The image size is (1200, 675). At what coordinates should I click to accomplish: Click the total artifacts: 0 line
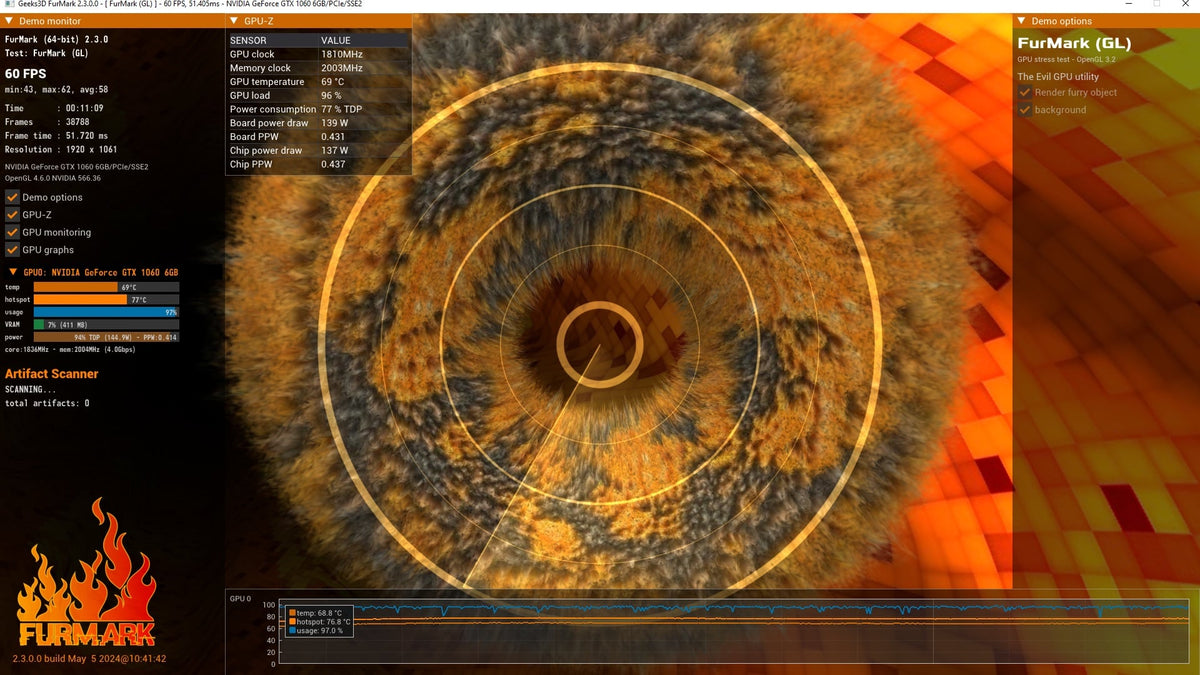pos(47,403)
